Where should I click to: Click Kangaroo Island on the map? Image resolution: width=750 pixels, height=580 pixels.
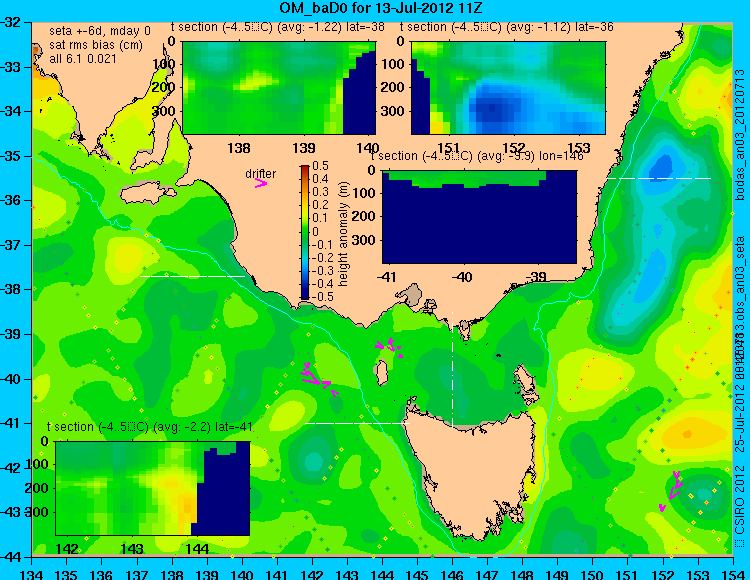(148, 194)
